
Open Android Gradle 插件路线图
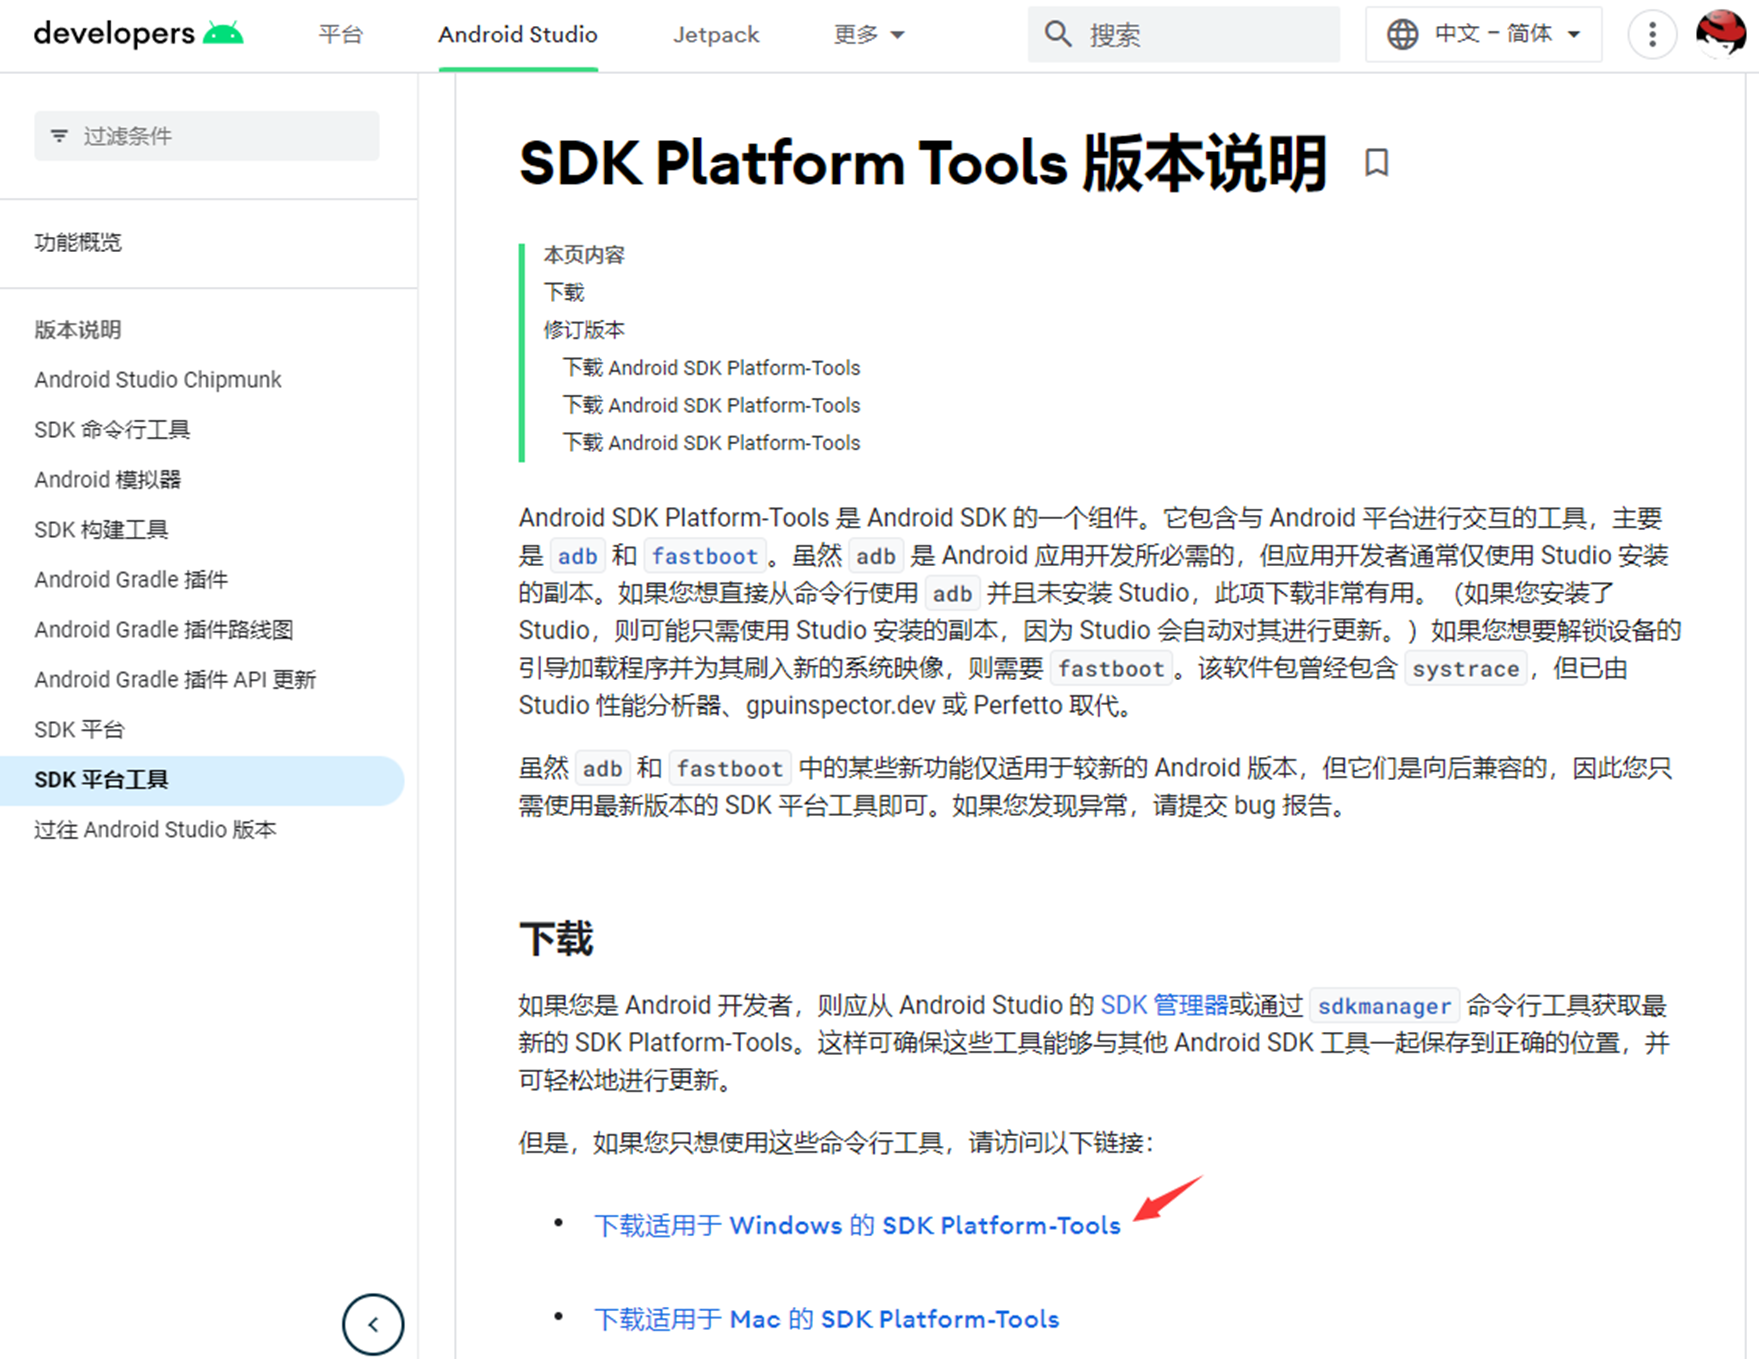[164, 630]
